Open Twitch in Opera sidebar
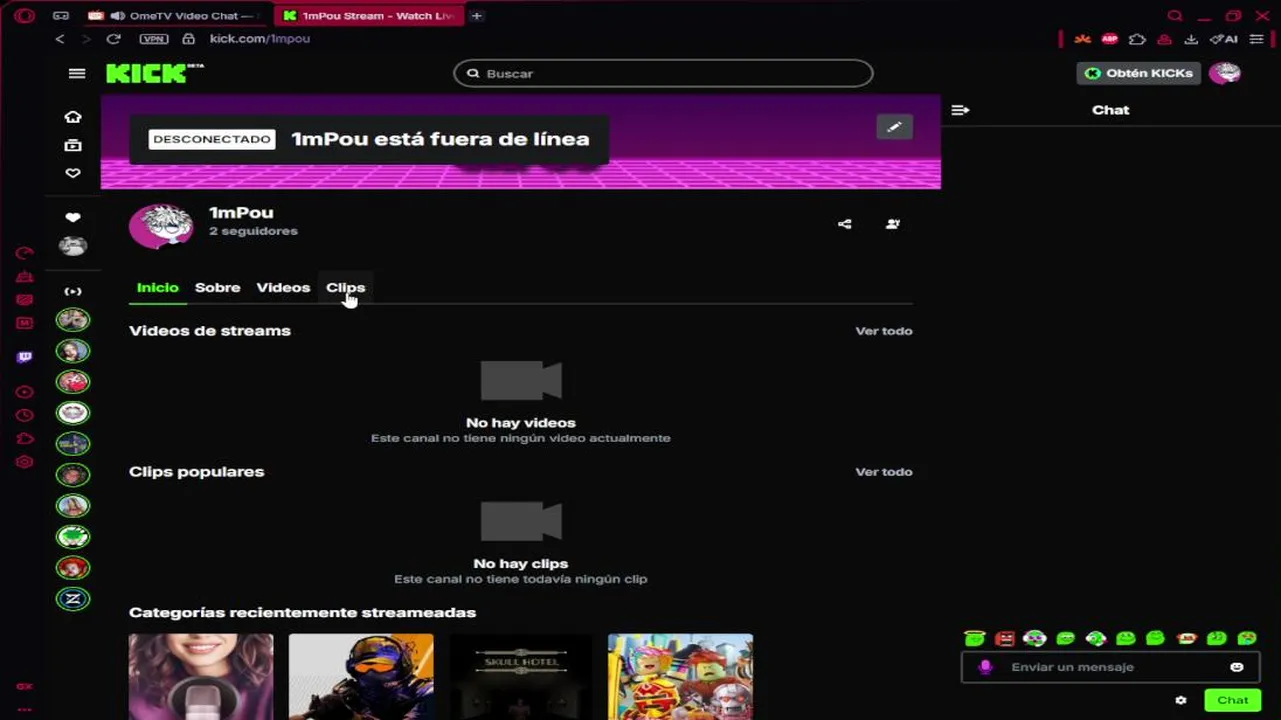 click(x=25, y=357)
